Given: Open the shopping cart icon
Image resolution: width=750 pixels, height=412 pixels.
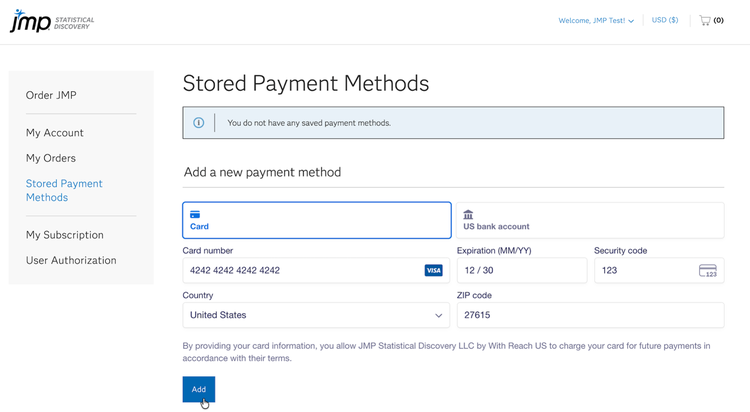Looking at the screenshot, I should pyautogui.click(x=705, y=20).
